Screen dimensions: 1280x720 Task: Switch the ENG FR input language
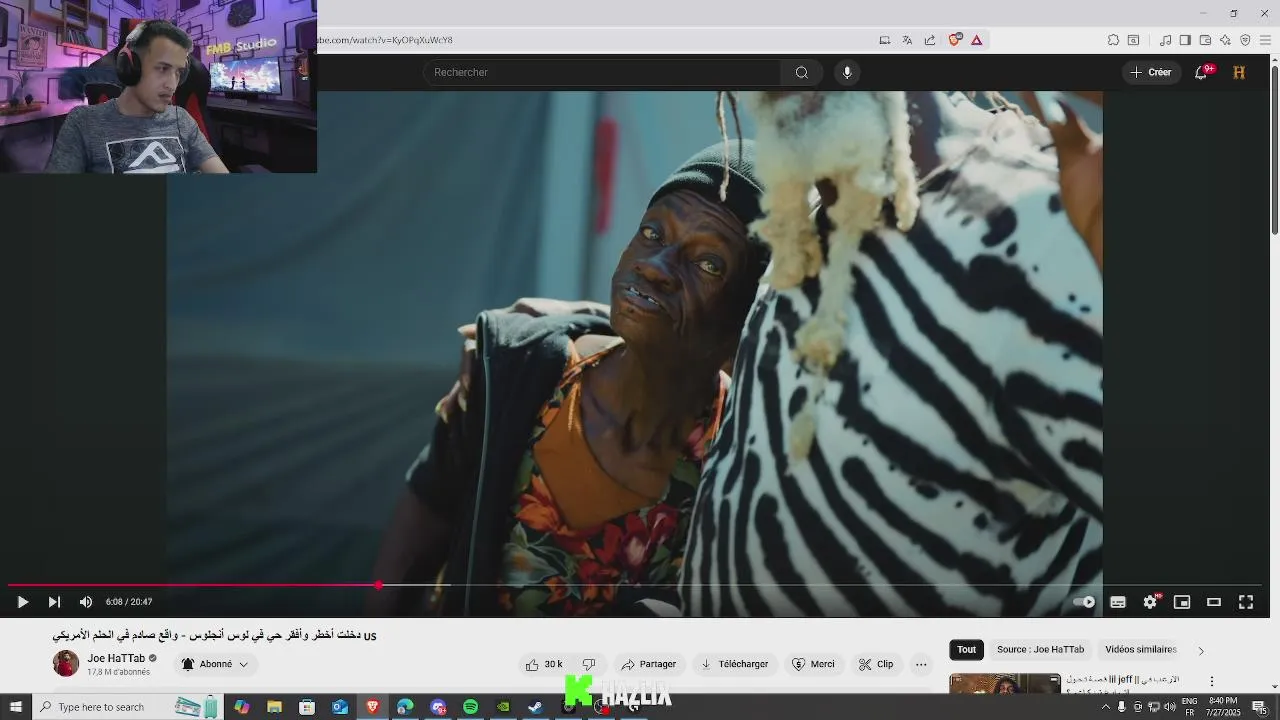tap(1190, 707)
